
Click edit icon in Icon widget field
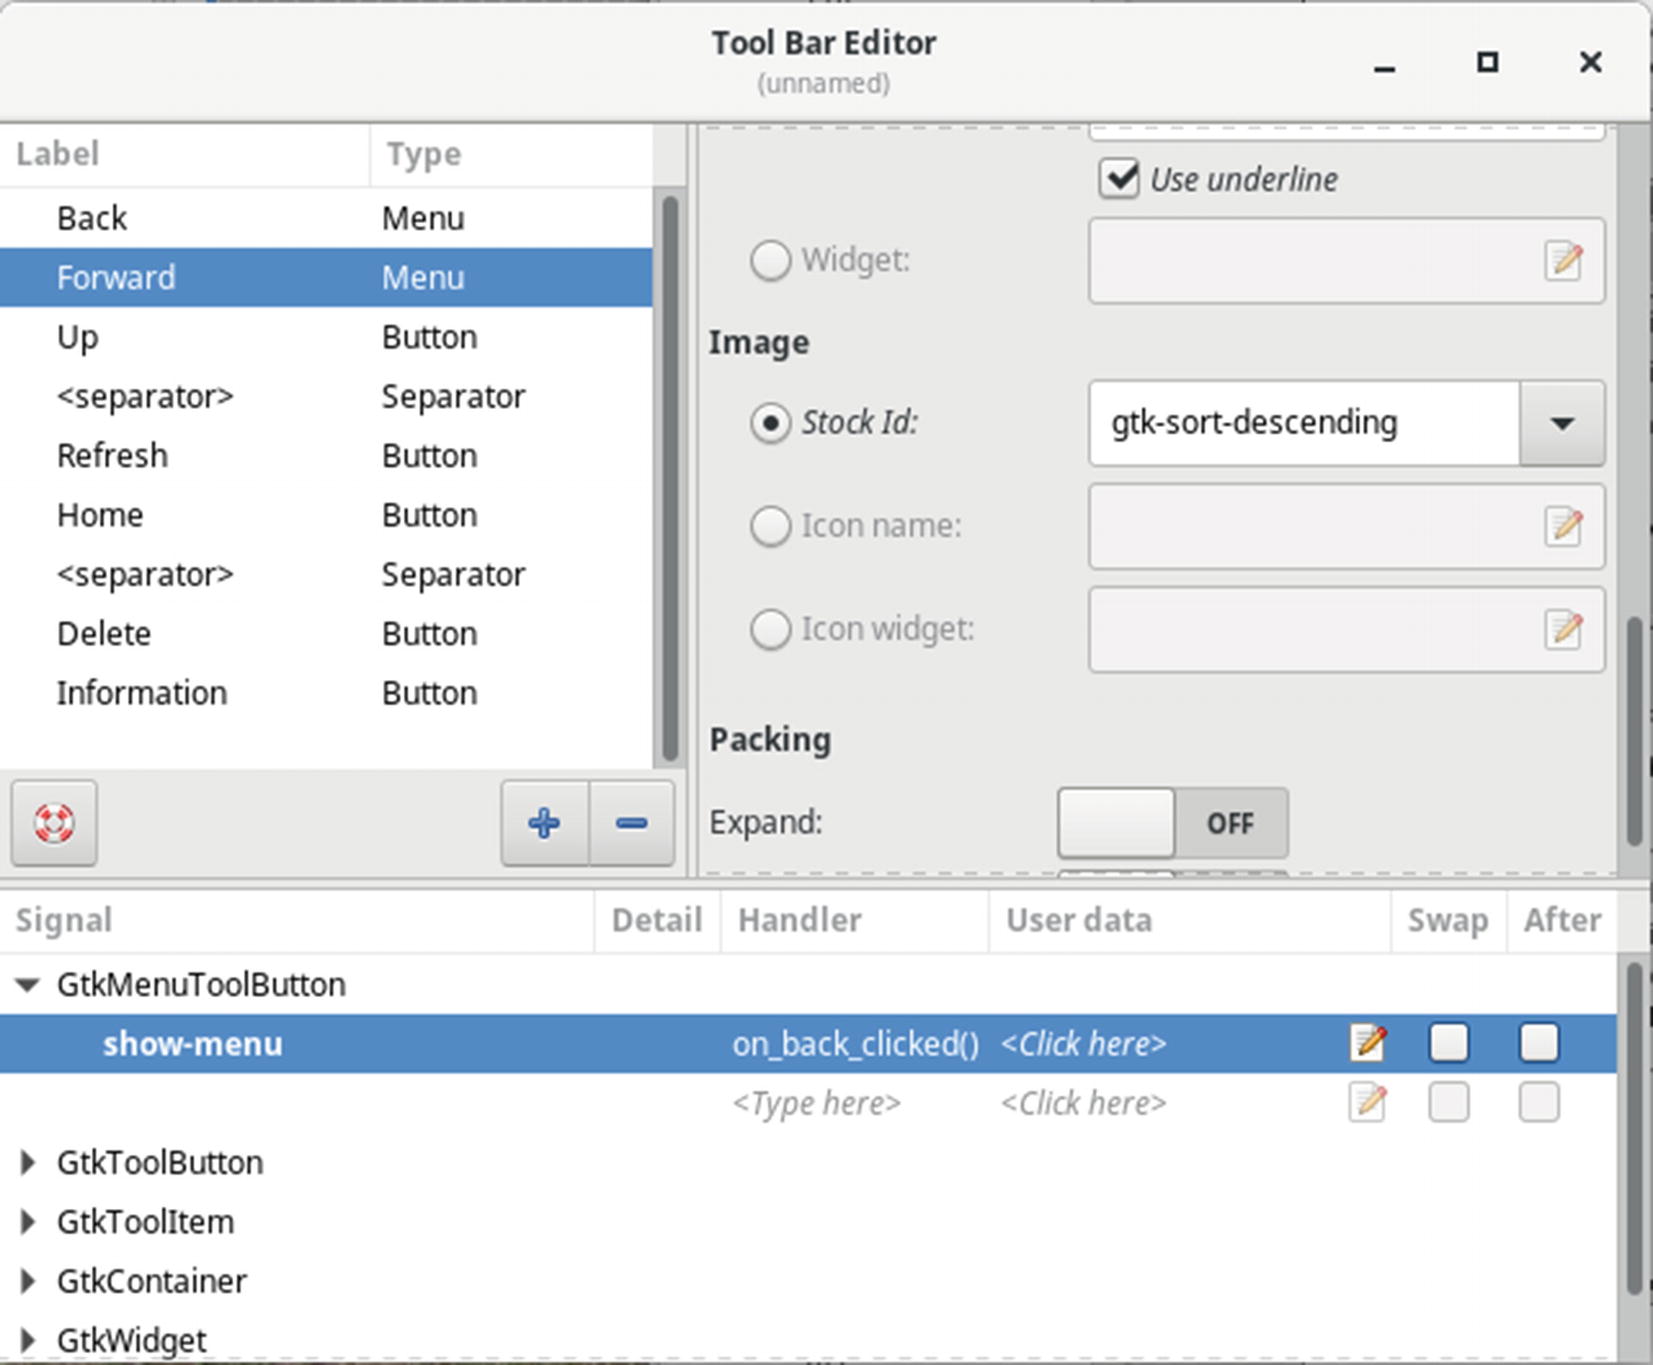click(1563, 629)
